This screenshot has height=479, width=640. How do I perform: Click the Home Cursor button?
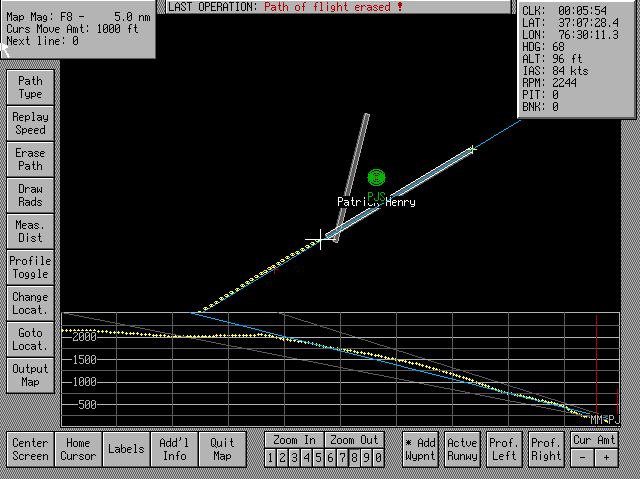point(78,449)
